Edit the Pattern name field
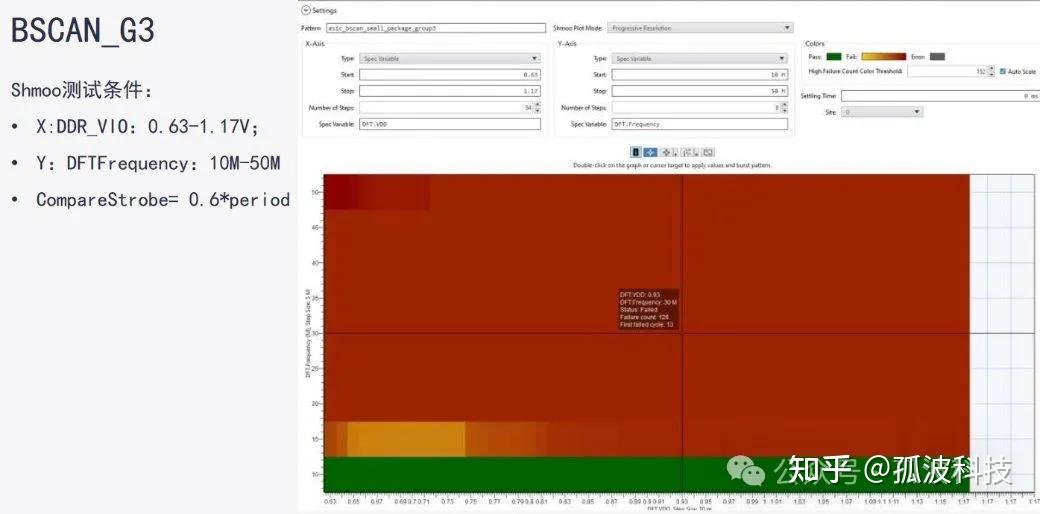The width and height of the screenshot is (1040, 514). pos(436,29)
